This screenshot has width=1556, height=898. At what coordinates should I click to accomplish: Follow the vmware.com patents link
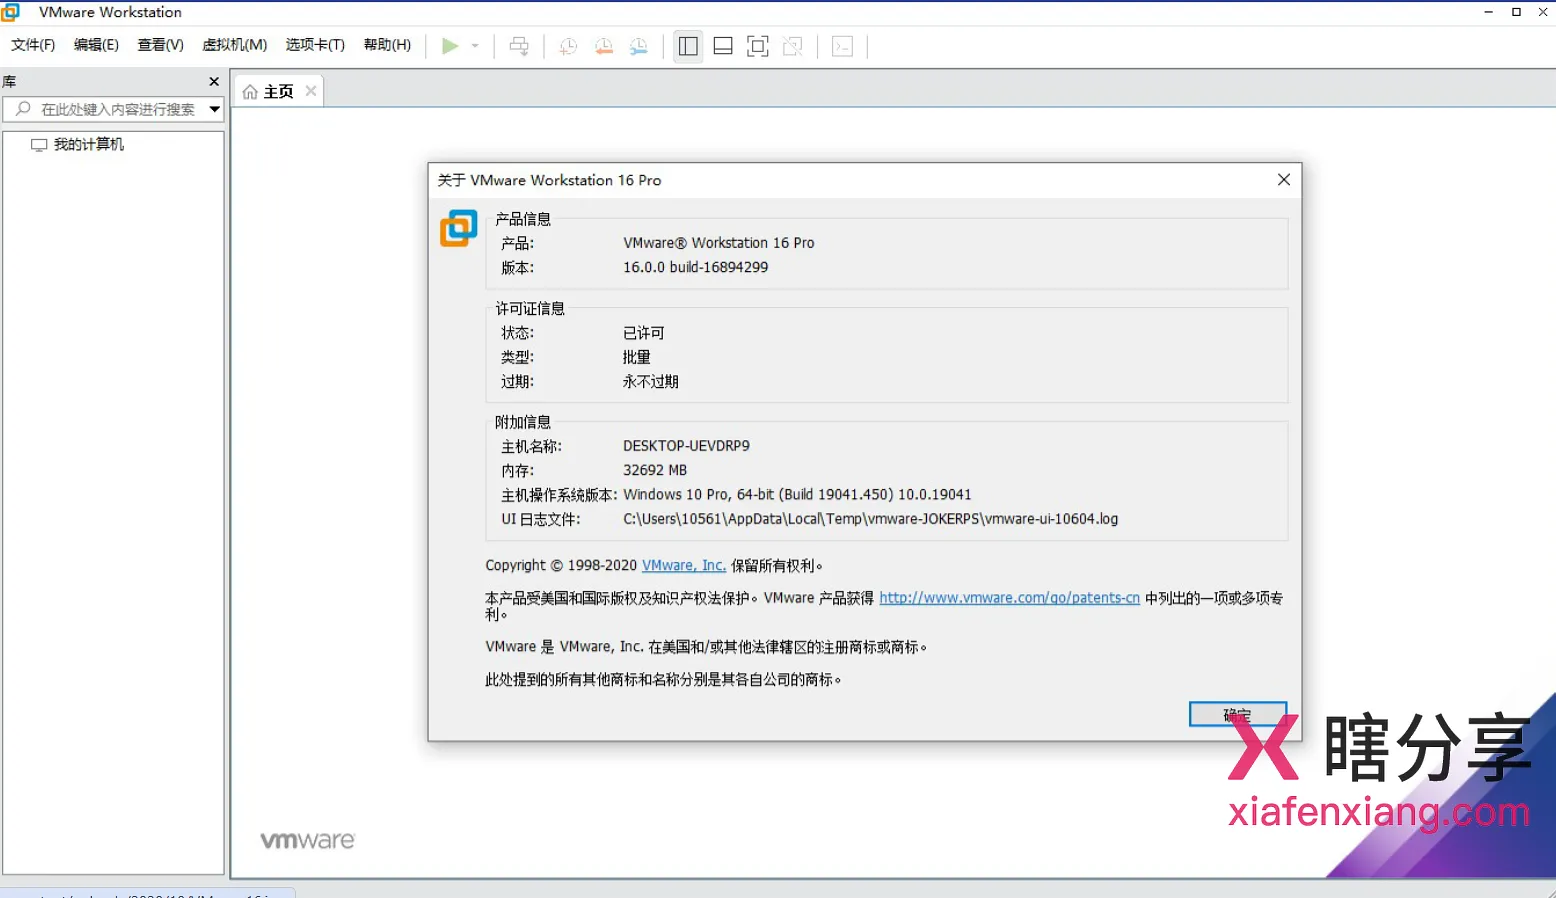(1009, 597)
